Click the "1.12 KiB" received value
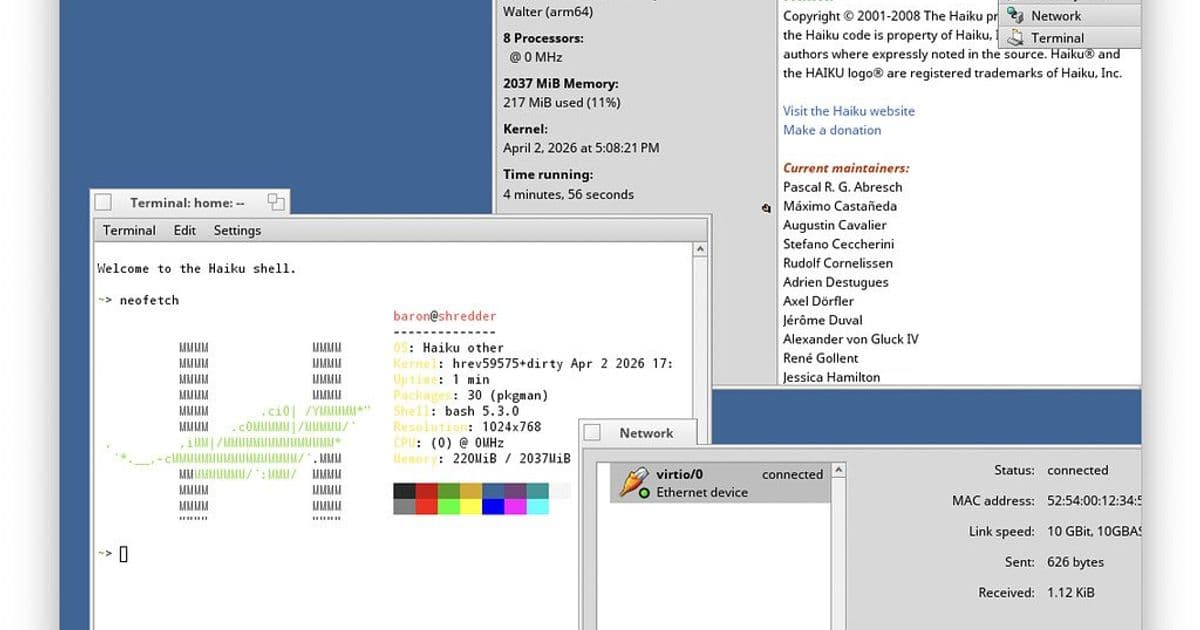The width and height of the screenshot is (1200, 630). pos(1070,592)
